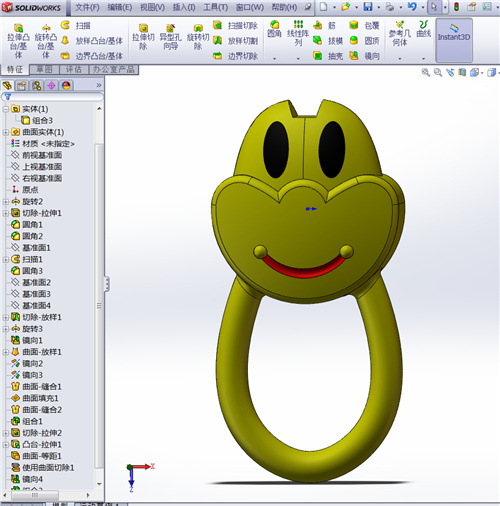This screenshot has width=500, height=506.
Task: Select the 旋转凸台/基体 revolve boss tool
Action: click(x=46, y=41)
